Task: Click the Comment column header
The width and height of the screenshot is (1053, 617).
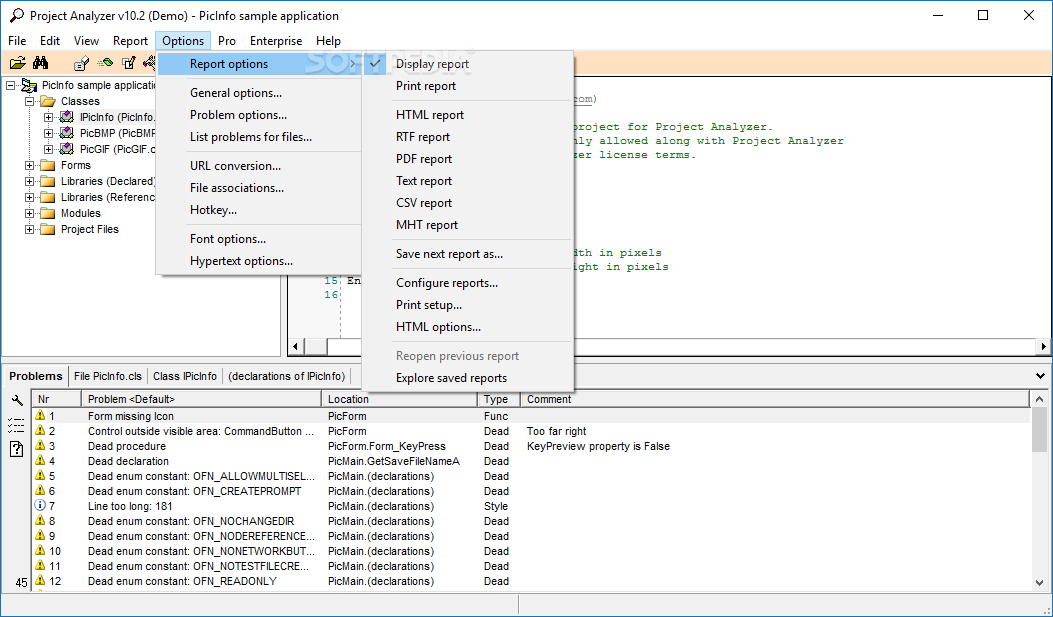Action: click(x=775, y=399)
